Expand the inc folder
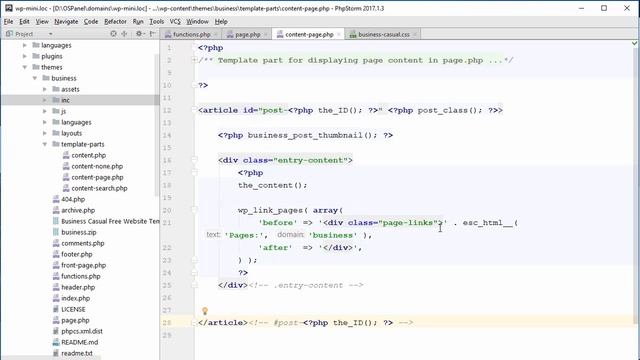 pyautogui.click(x=44, y=100)
